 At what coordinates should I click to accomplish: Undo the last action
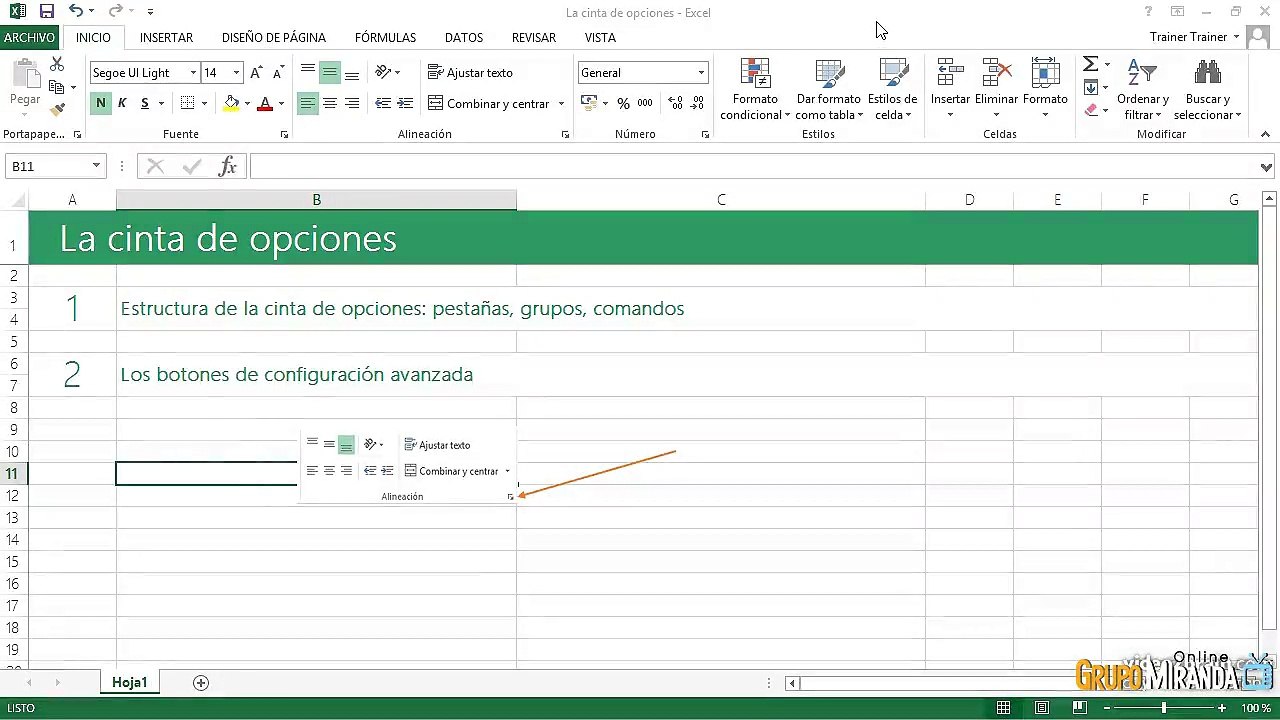click(x=76, y=12)
